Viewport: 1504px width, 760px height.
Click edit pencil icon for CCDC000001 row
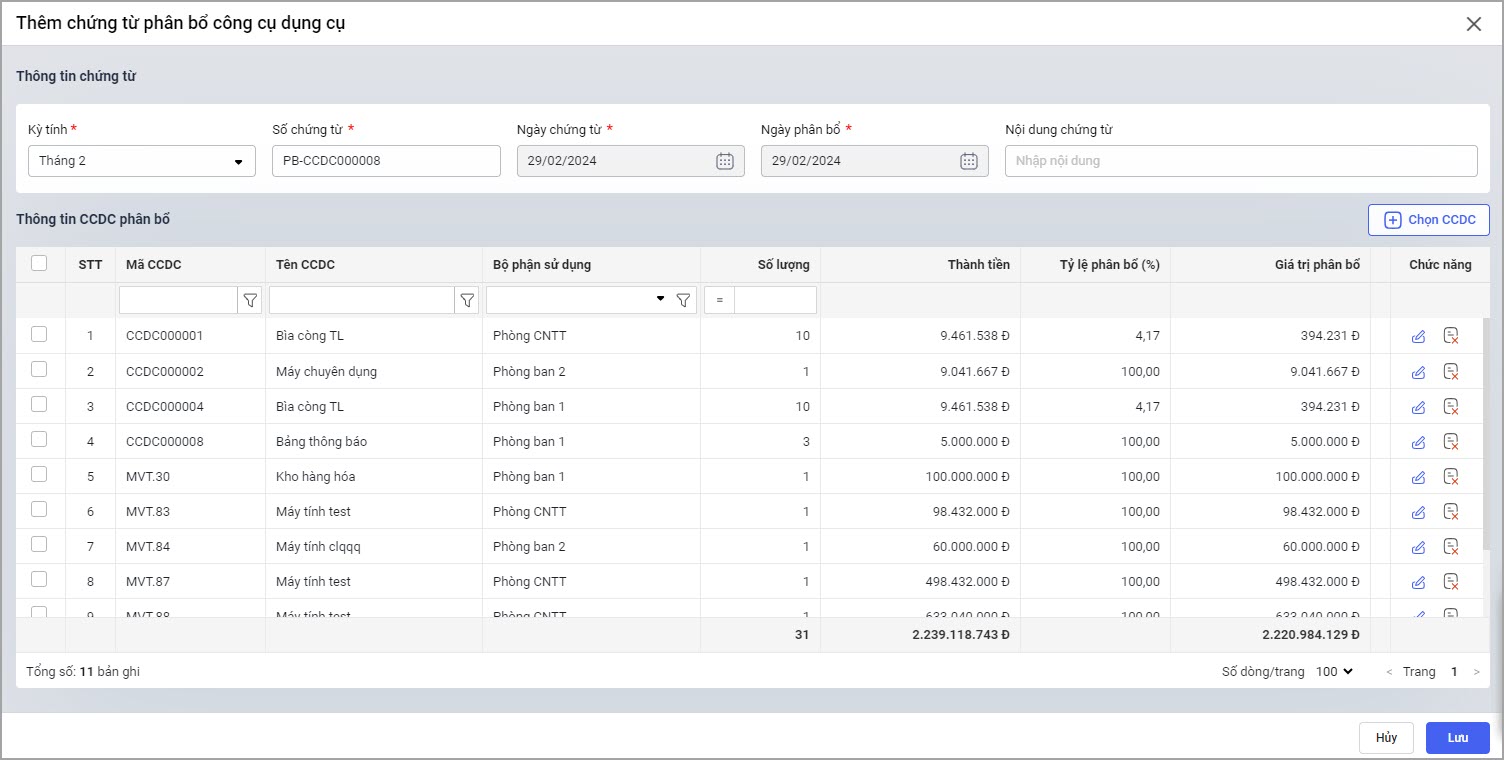tap(1418, 337)
